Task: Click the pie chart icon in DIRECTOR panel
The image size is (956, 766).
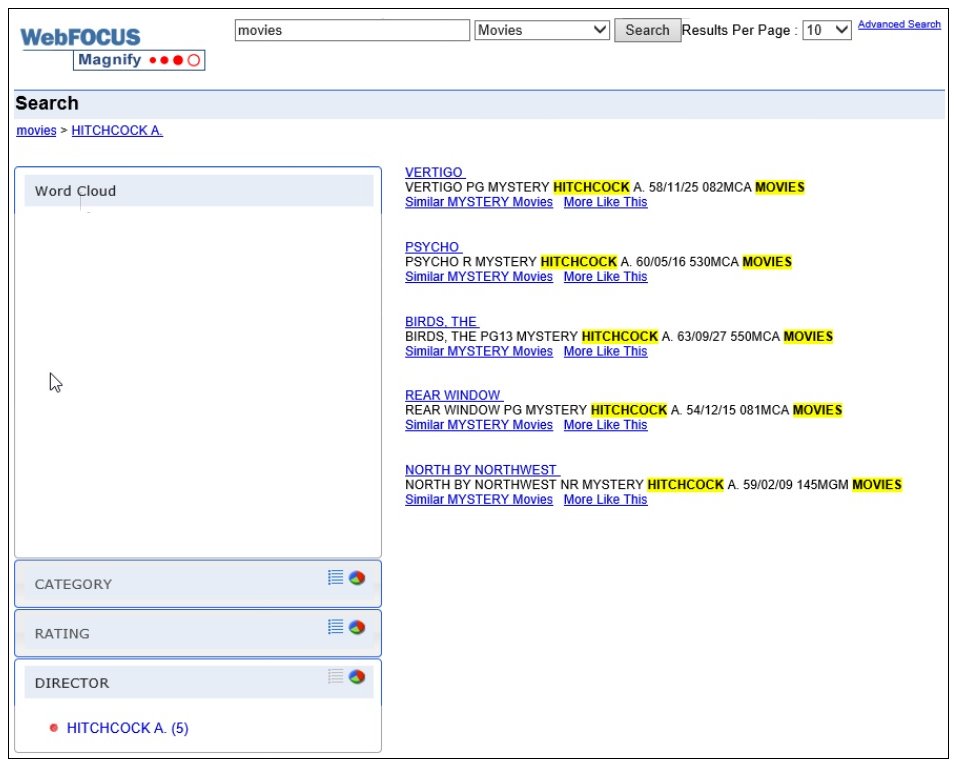Action: [x=357, y=677]
